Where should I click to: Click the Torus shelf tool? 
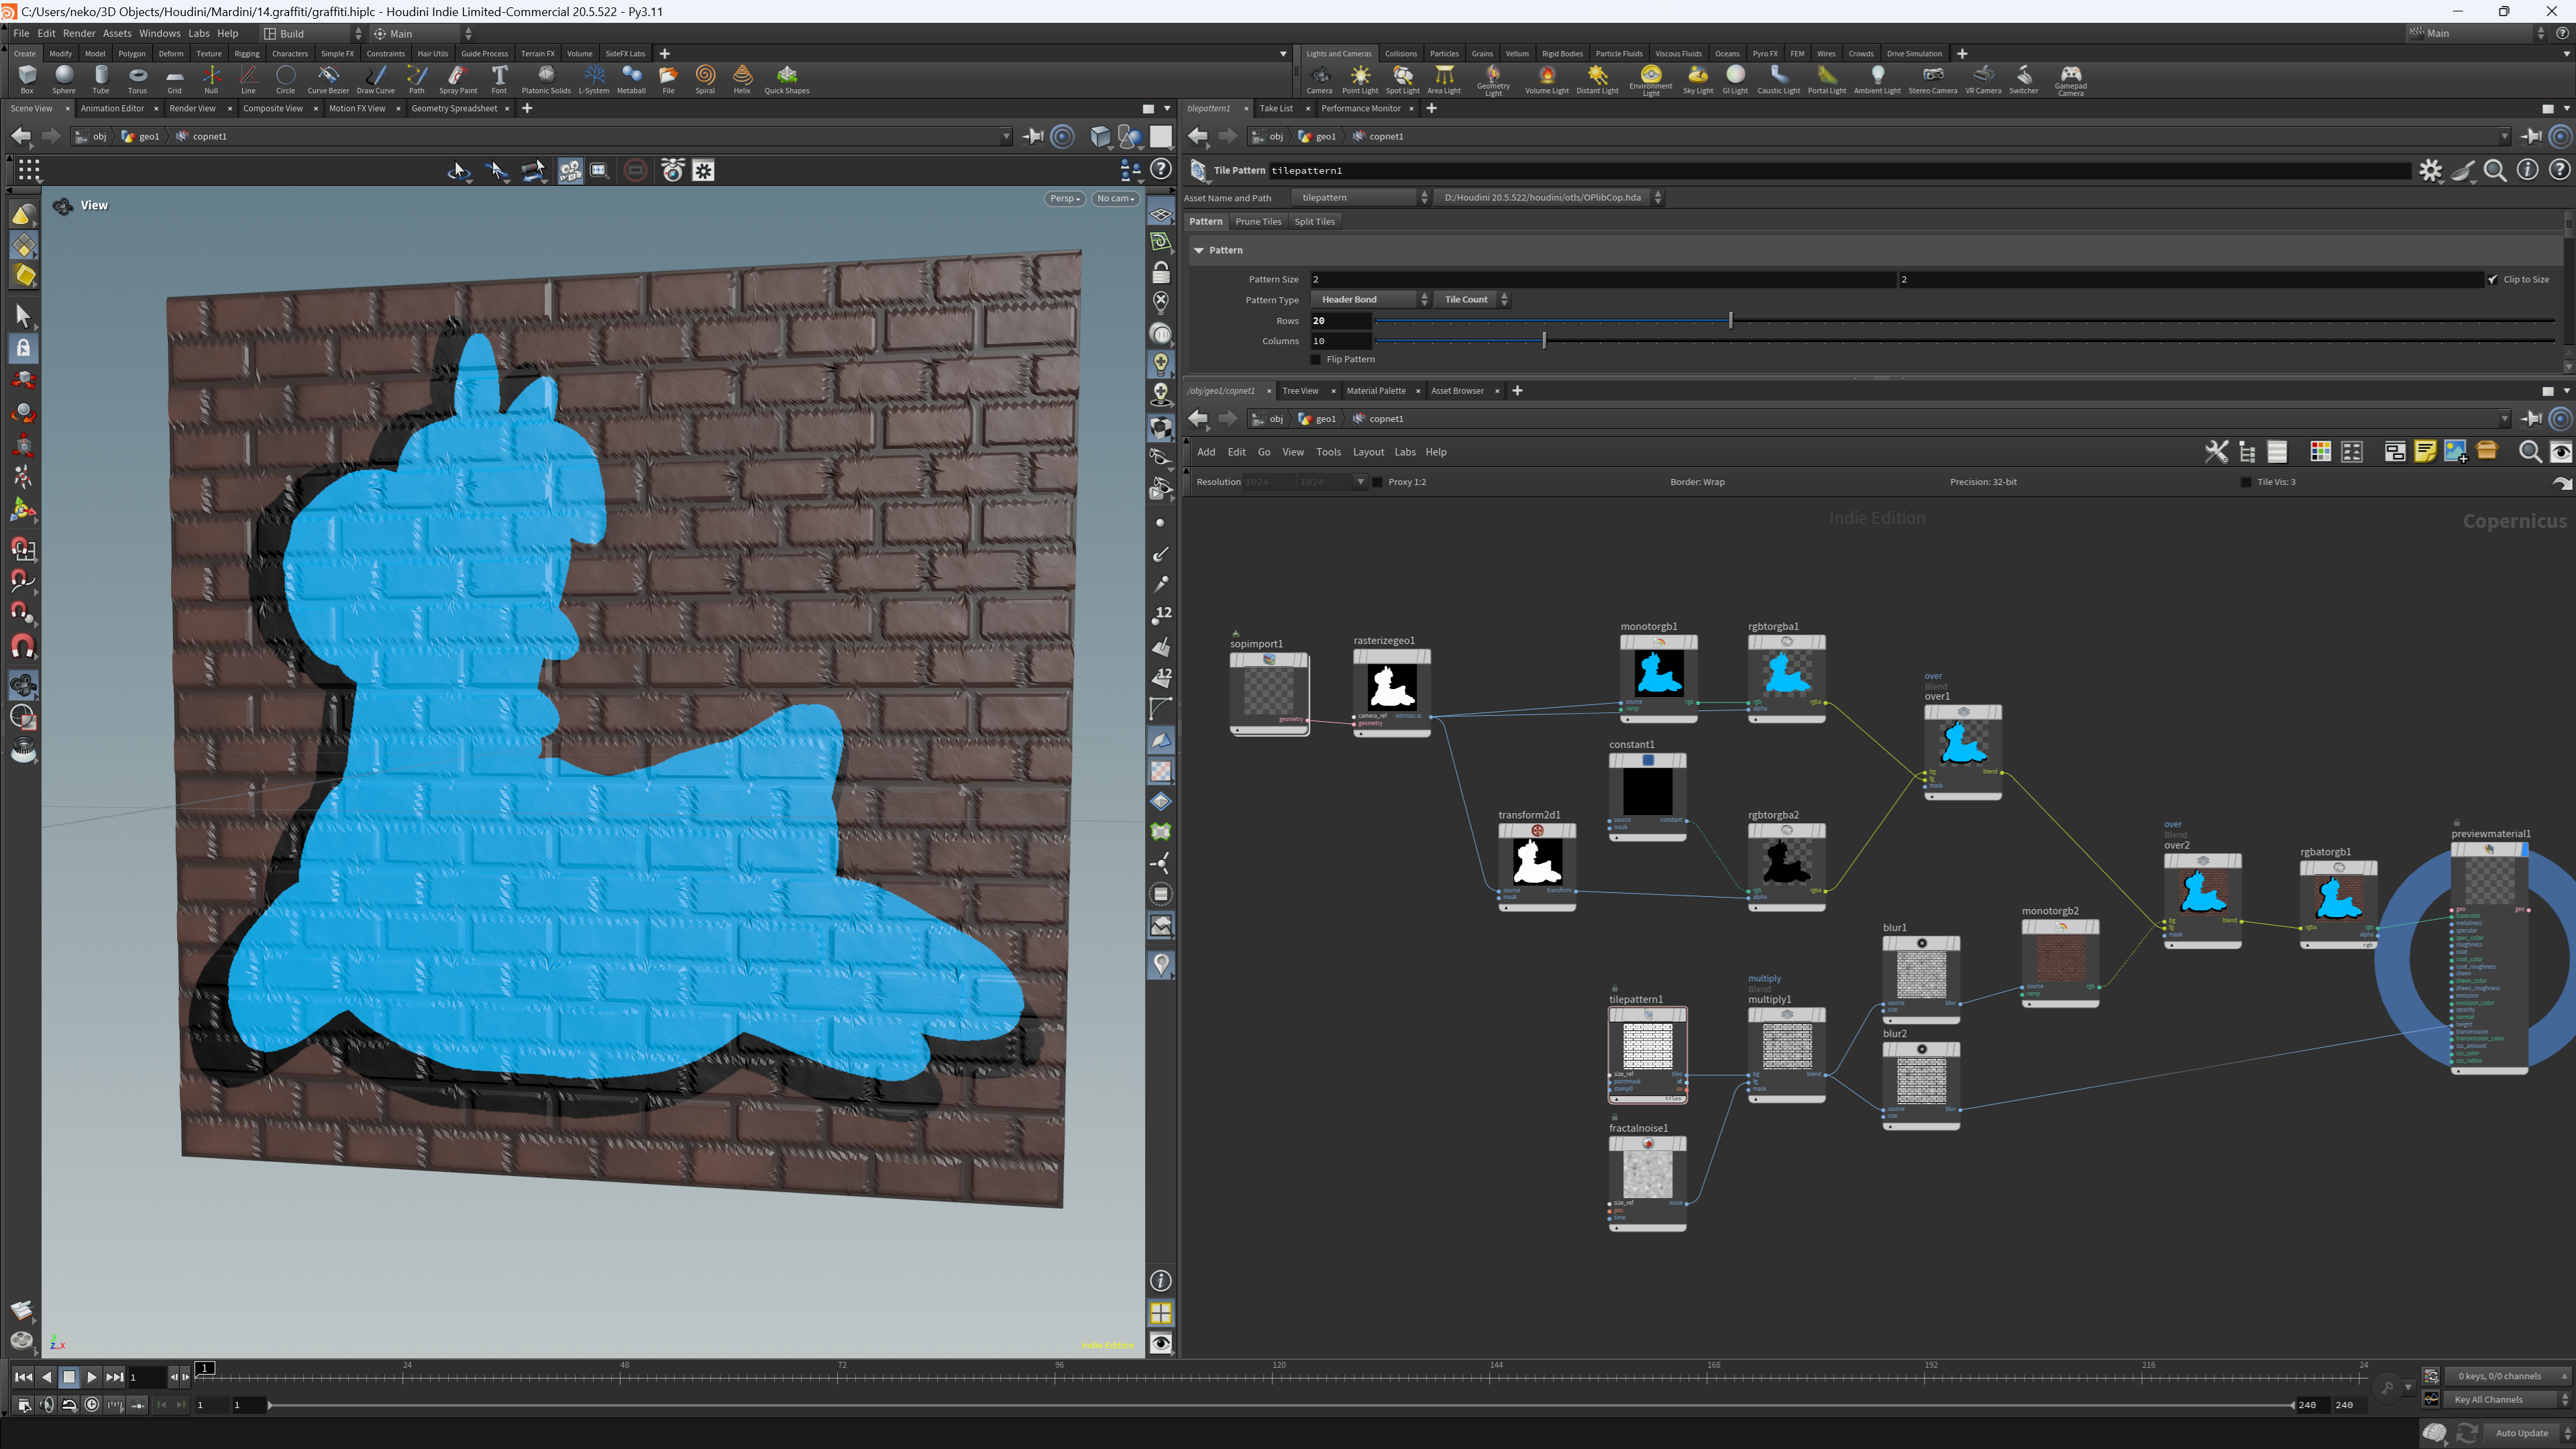[137, 79]
